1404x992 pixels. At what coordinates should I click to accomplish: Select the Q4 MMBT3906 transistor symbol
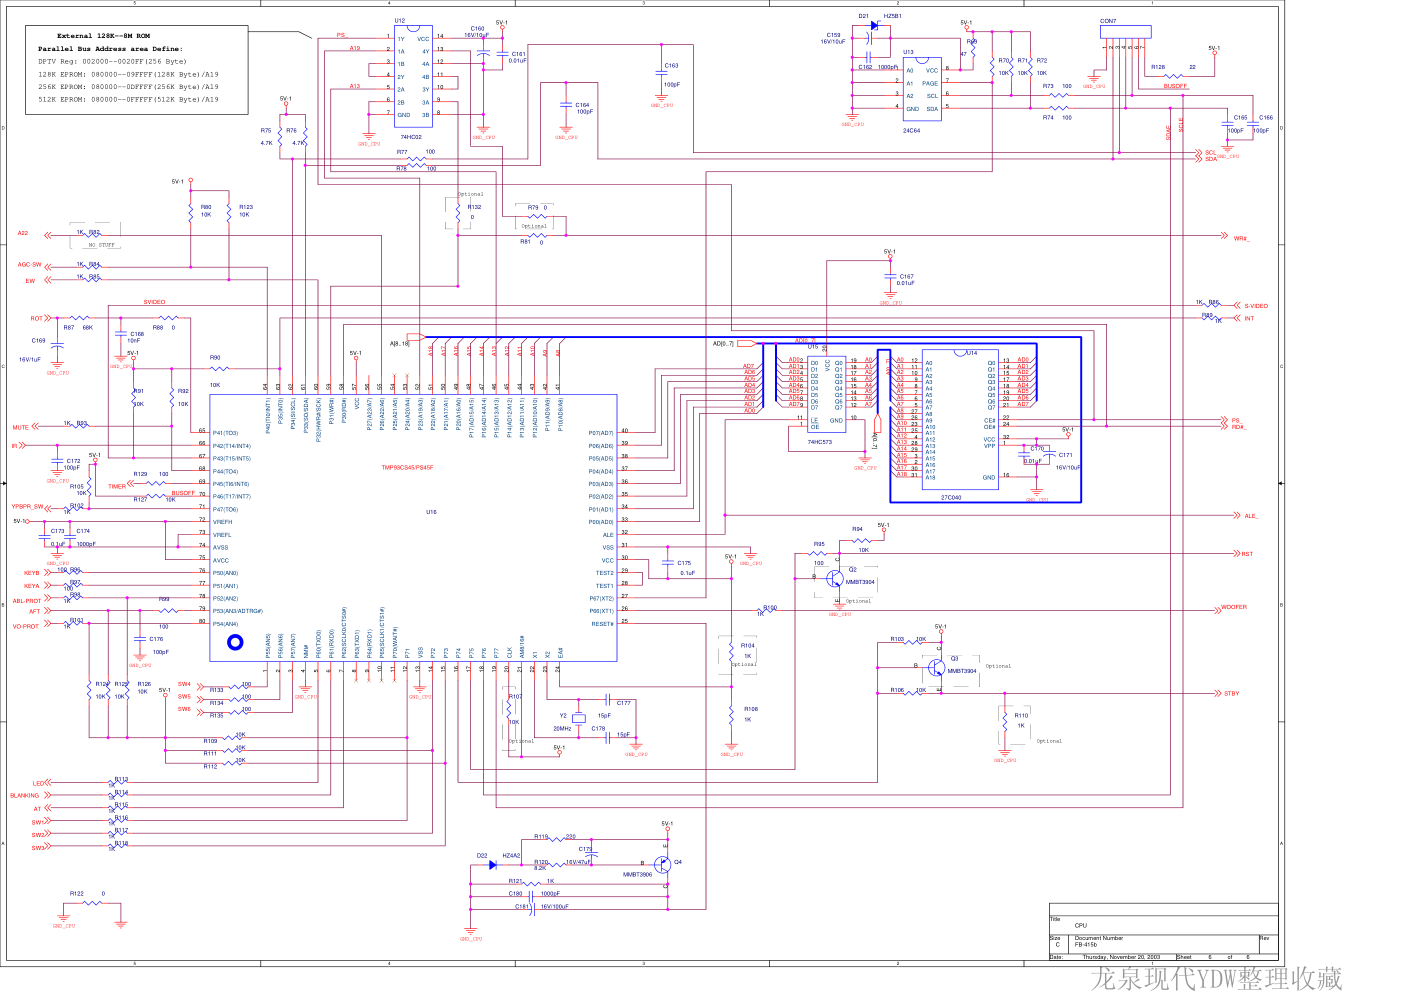tap(662, 864)
